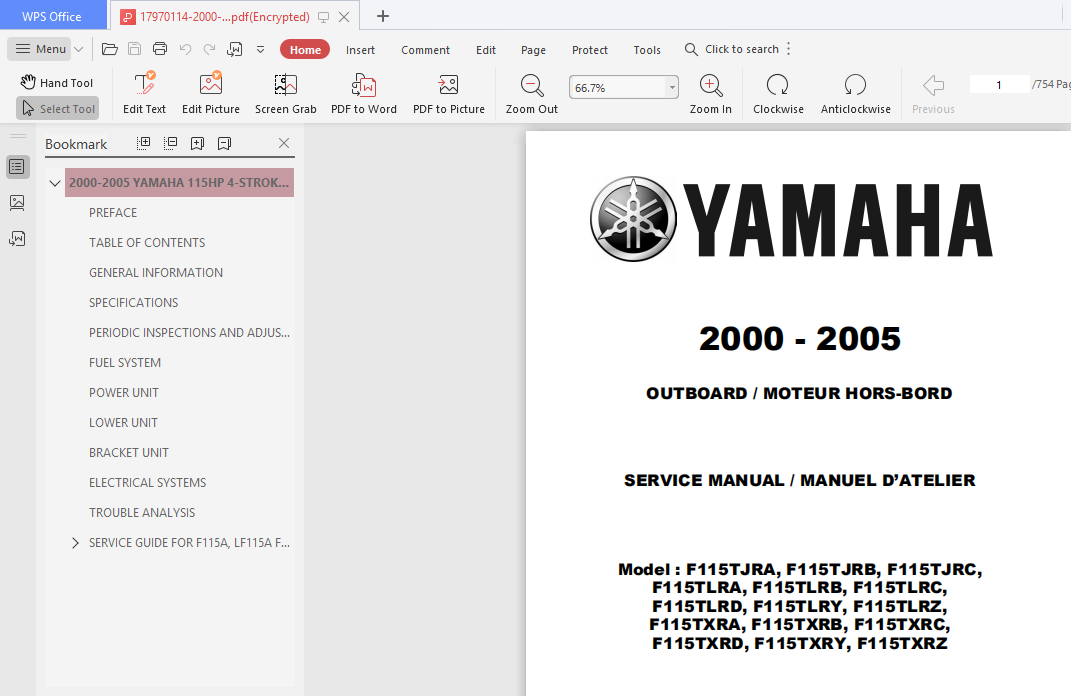Zoom Out of the page
This screenshot has height=696, width=1071.
click(x=531, y=94)
